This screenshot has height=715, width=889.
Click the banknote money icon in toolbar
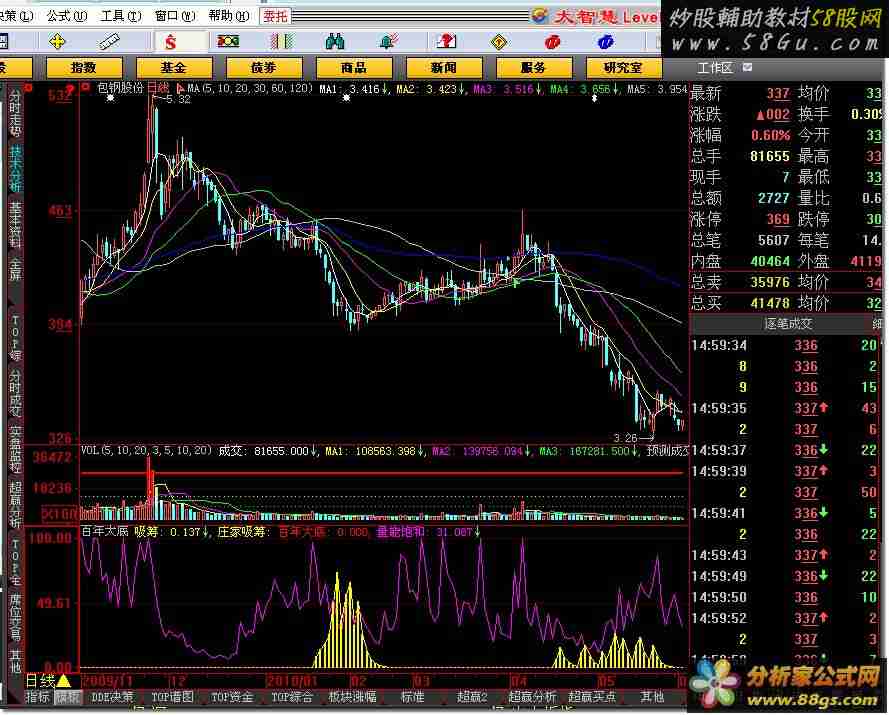tap(228, 41)
